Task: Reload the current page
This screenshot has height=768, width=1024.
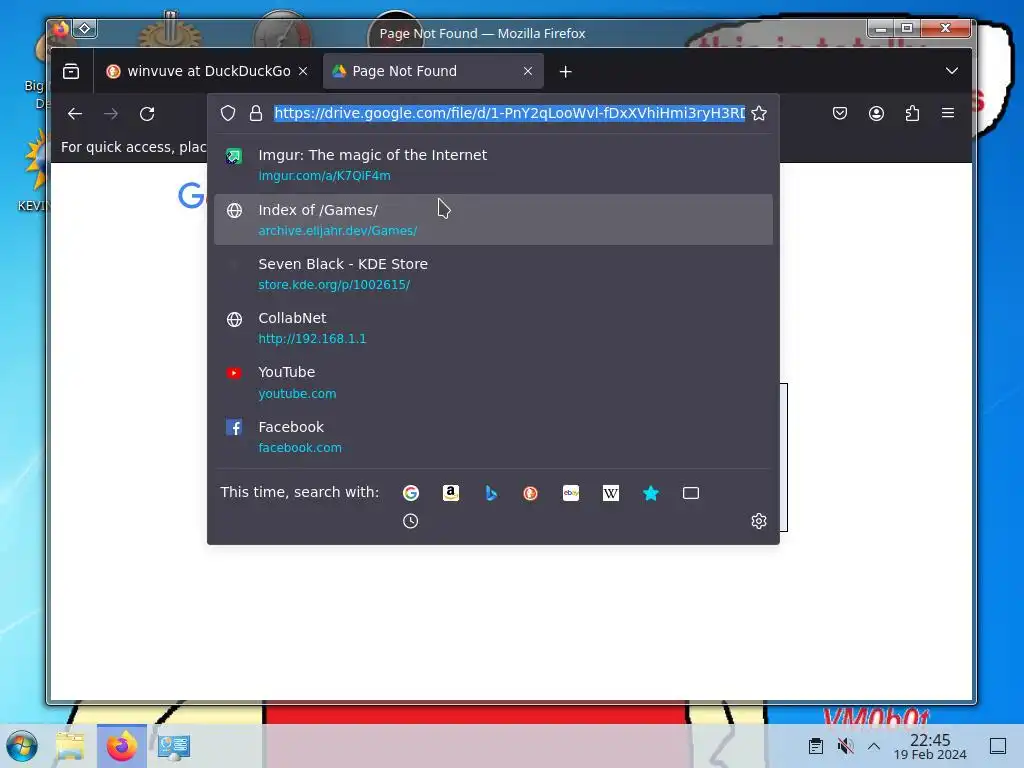Action: coord(147,114)
